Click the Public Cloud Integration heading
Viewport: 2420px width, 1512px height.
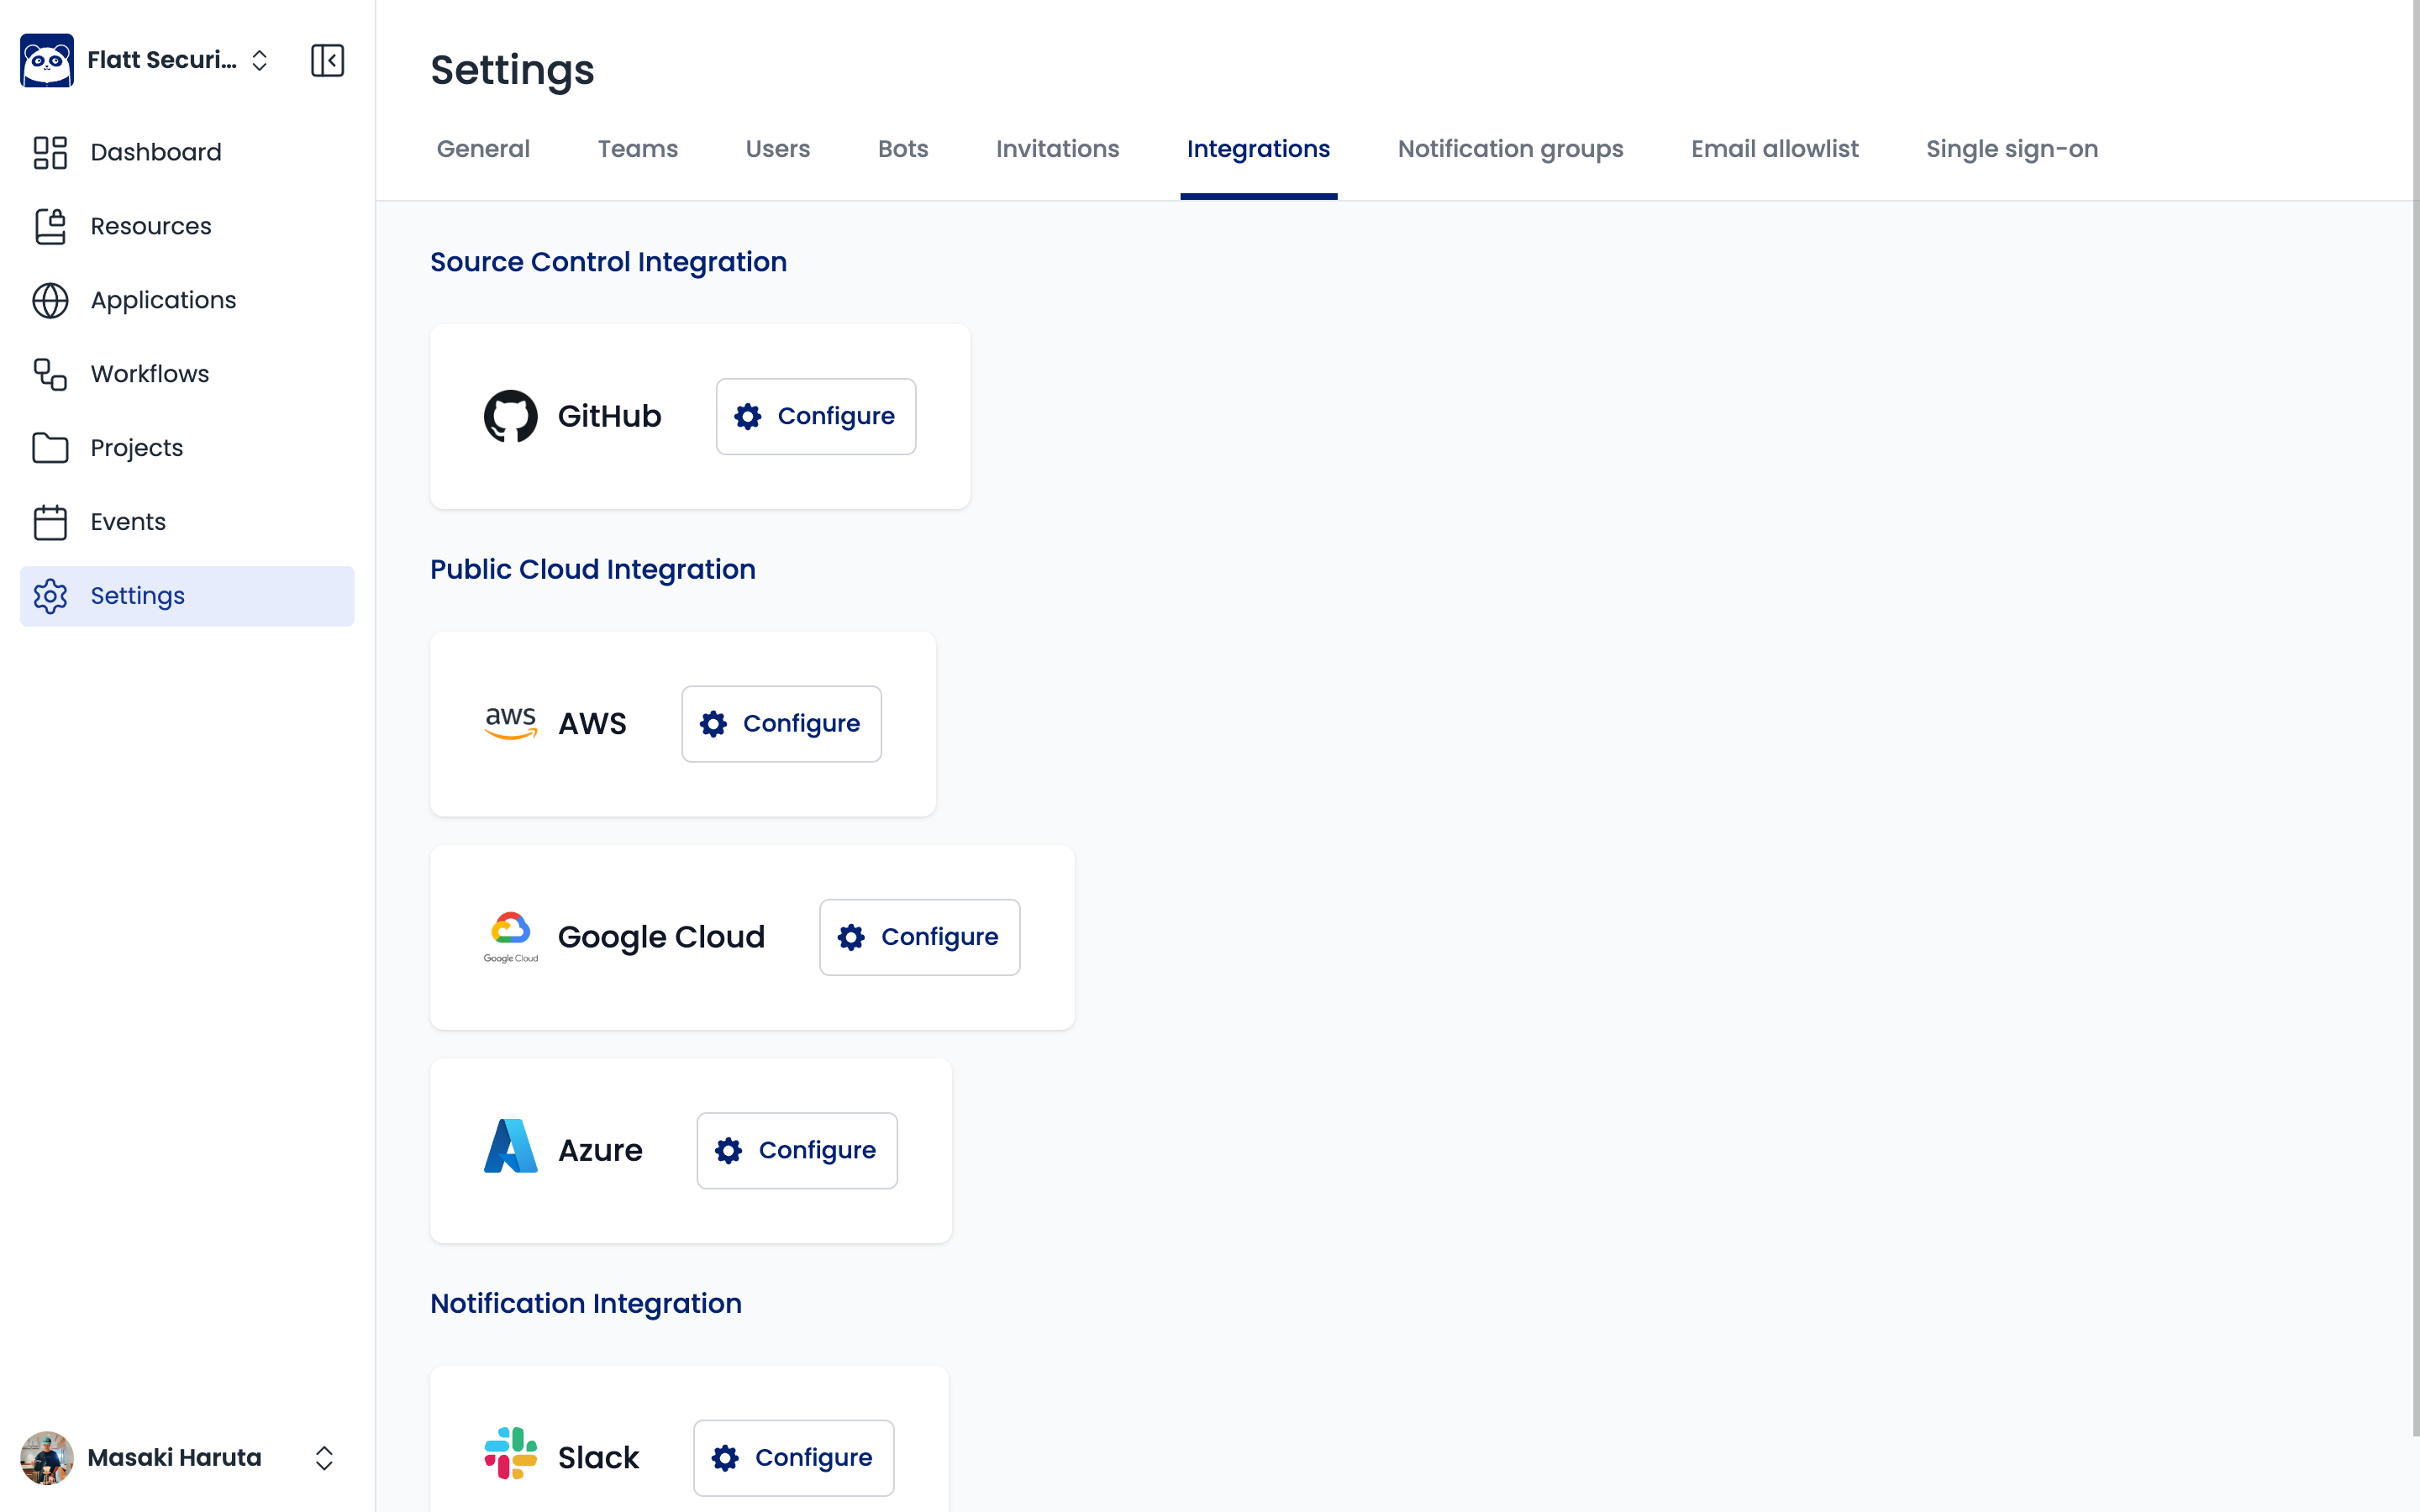(x=593, y=569)
